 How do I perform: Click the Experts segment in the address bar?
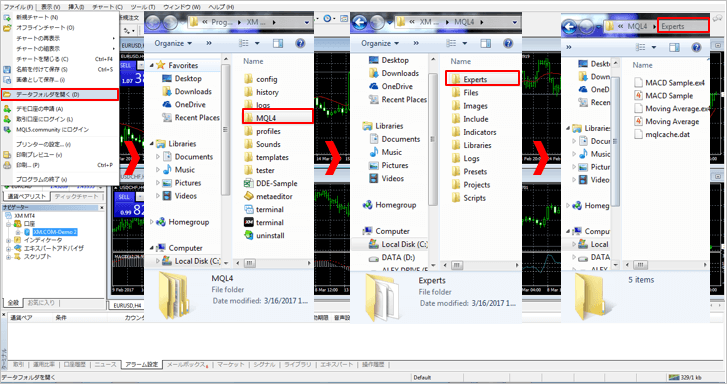(x=683, y=26)
